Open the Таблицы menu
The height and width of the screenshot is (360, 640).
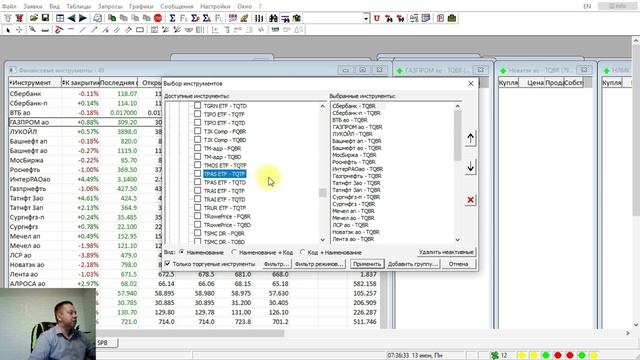tap(79, 6)
